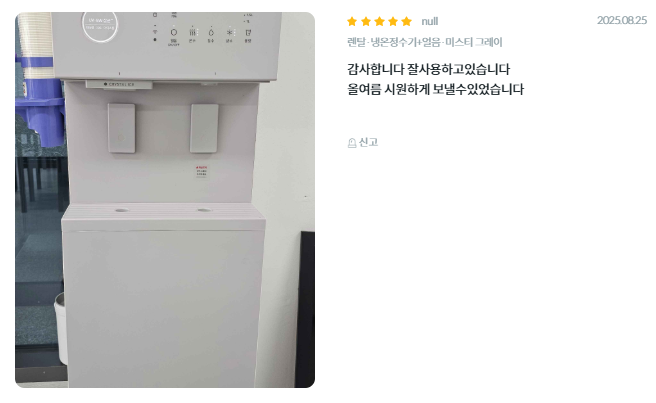Viewport: 656px width, 403px height.
Task: Click the "null" reviewer name
Action: [x=430, y=21]
